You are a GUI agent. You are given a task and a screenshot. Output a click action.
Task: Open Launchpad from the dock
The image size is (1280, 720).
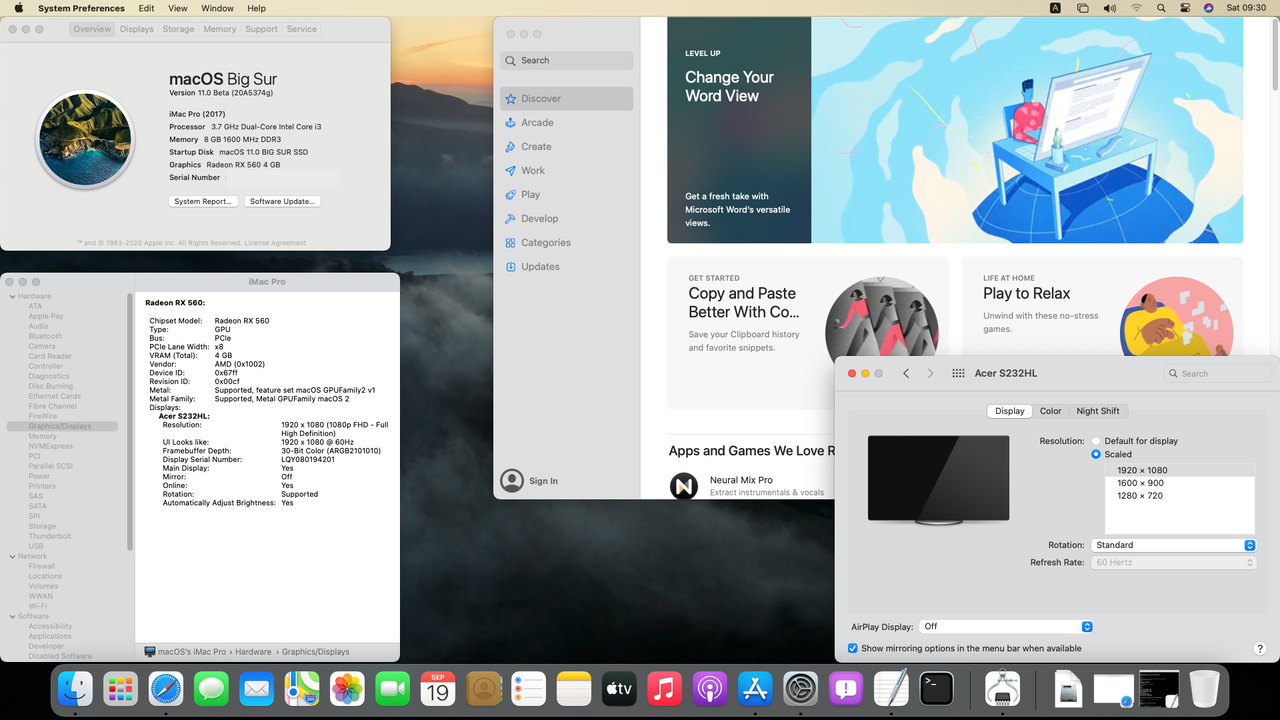(121, 688)
